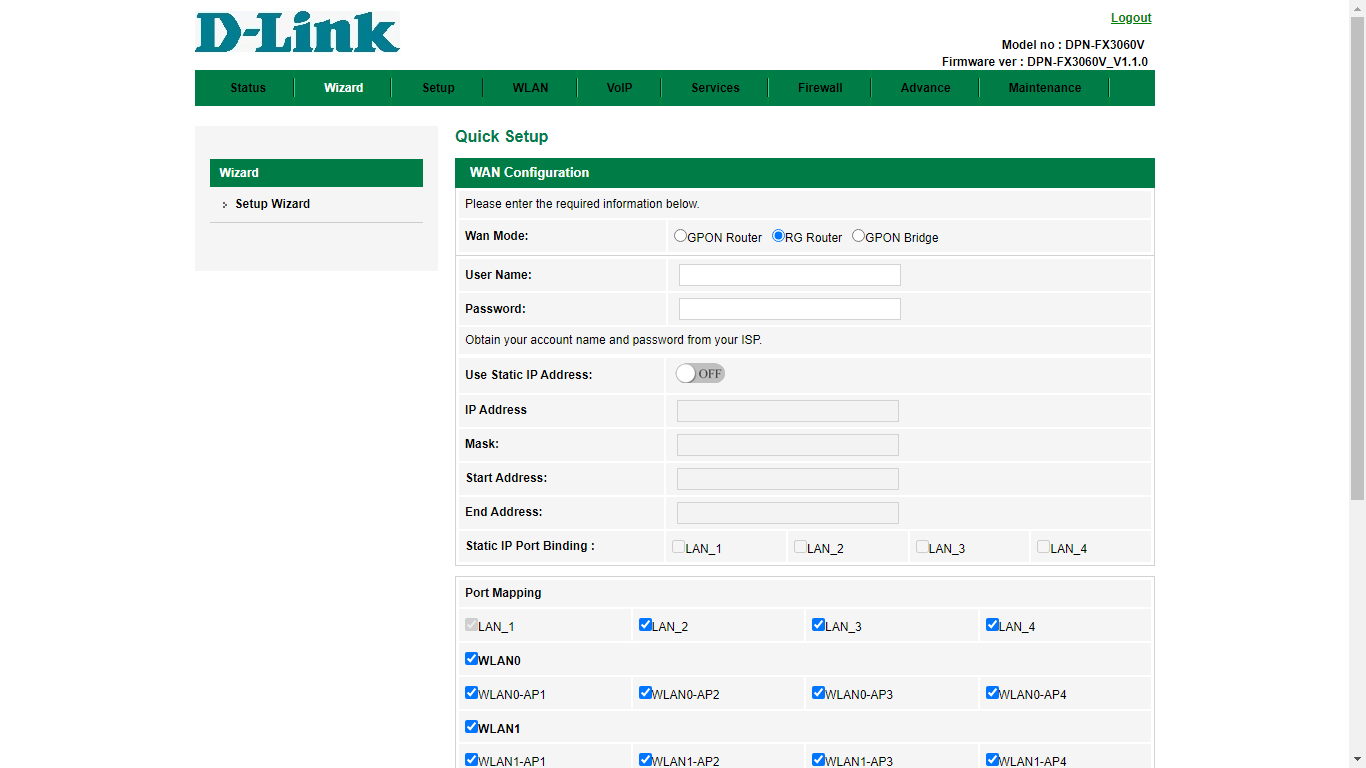
Task: Check LAN_2 static IP port binding
Action: point(800,547)
